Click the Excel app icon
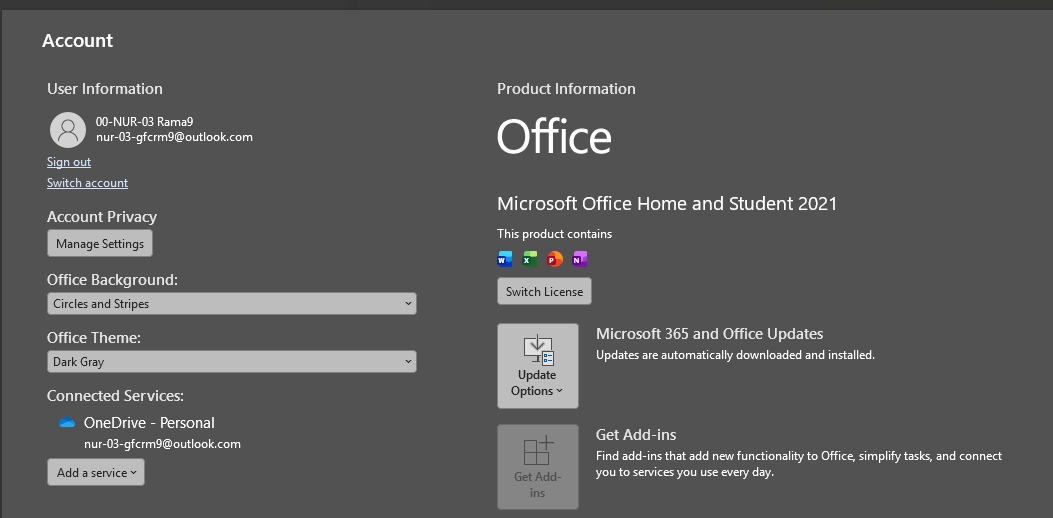The height and width of the screenshot is (518, 1053). (530, 260)
